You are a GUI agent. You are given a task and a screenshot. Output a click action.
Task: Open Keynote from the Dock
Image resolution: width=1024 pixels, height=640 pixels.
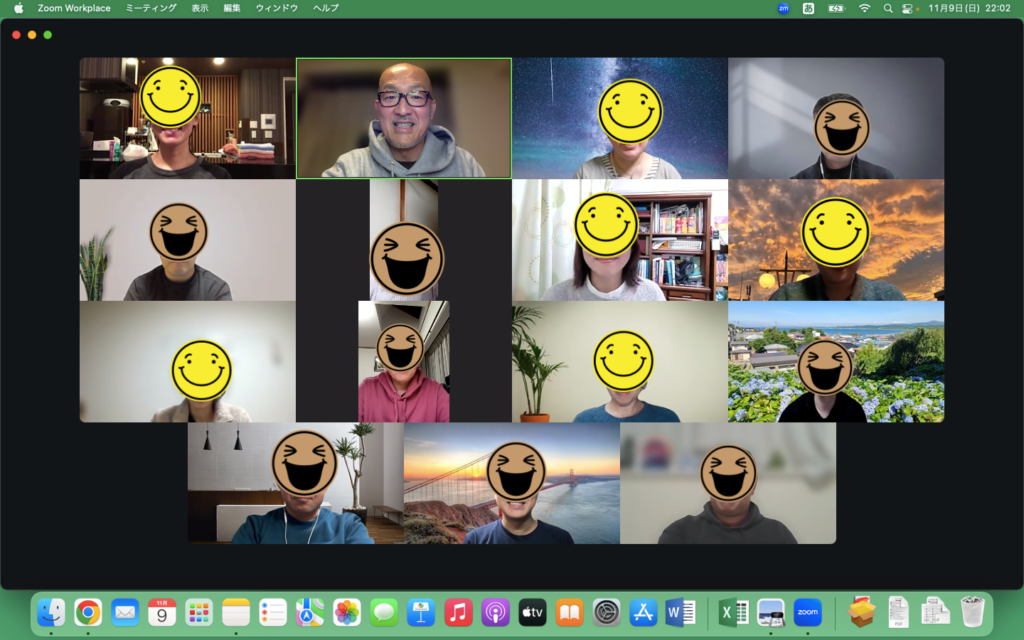[421, 612]
